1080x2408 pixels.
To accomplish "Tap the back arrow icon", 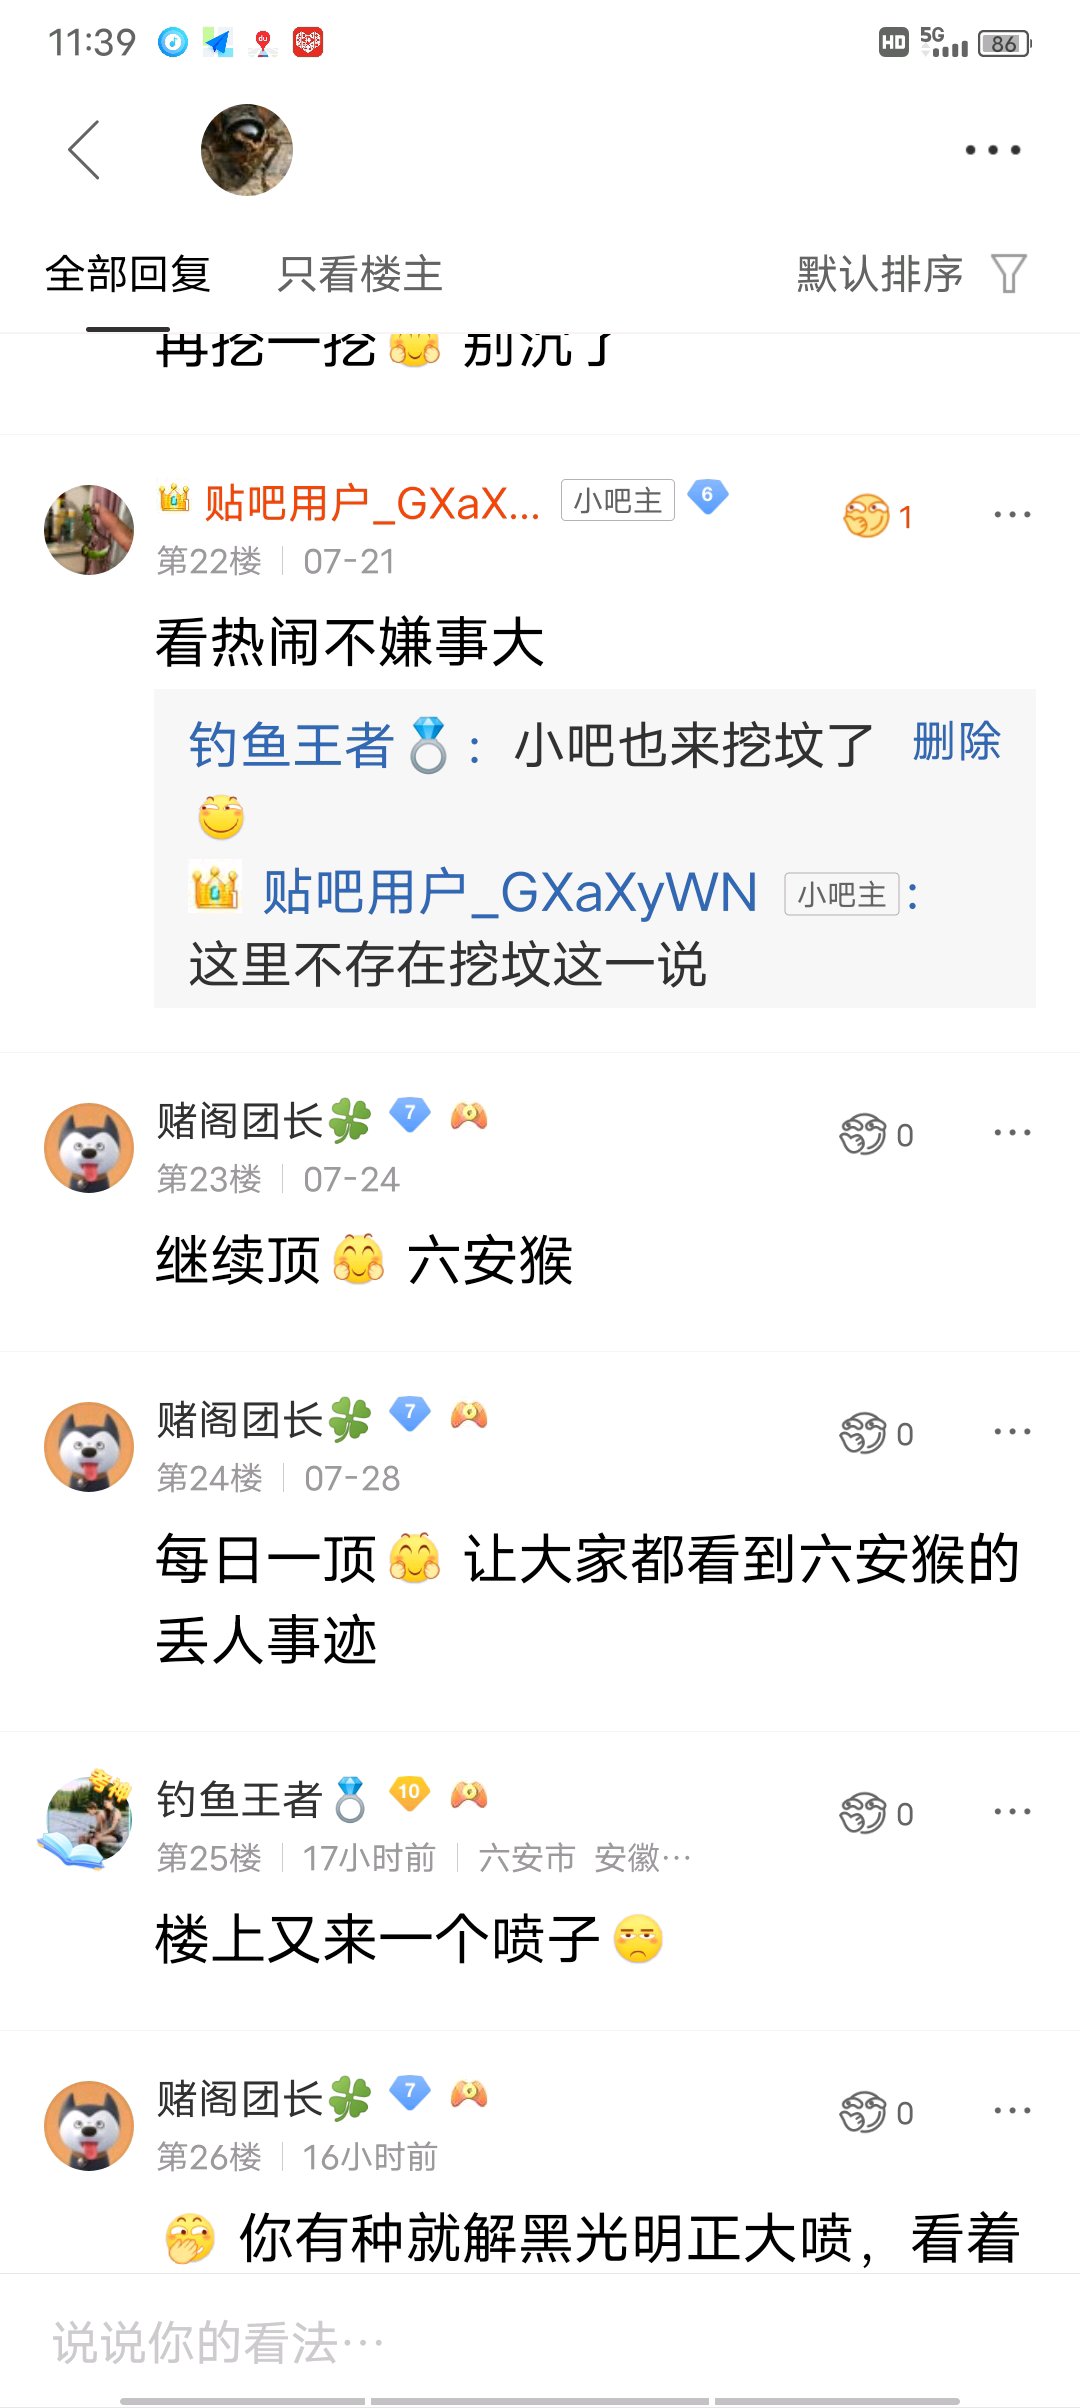I will click(84, 150).
